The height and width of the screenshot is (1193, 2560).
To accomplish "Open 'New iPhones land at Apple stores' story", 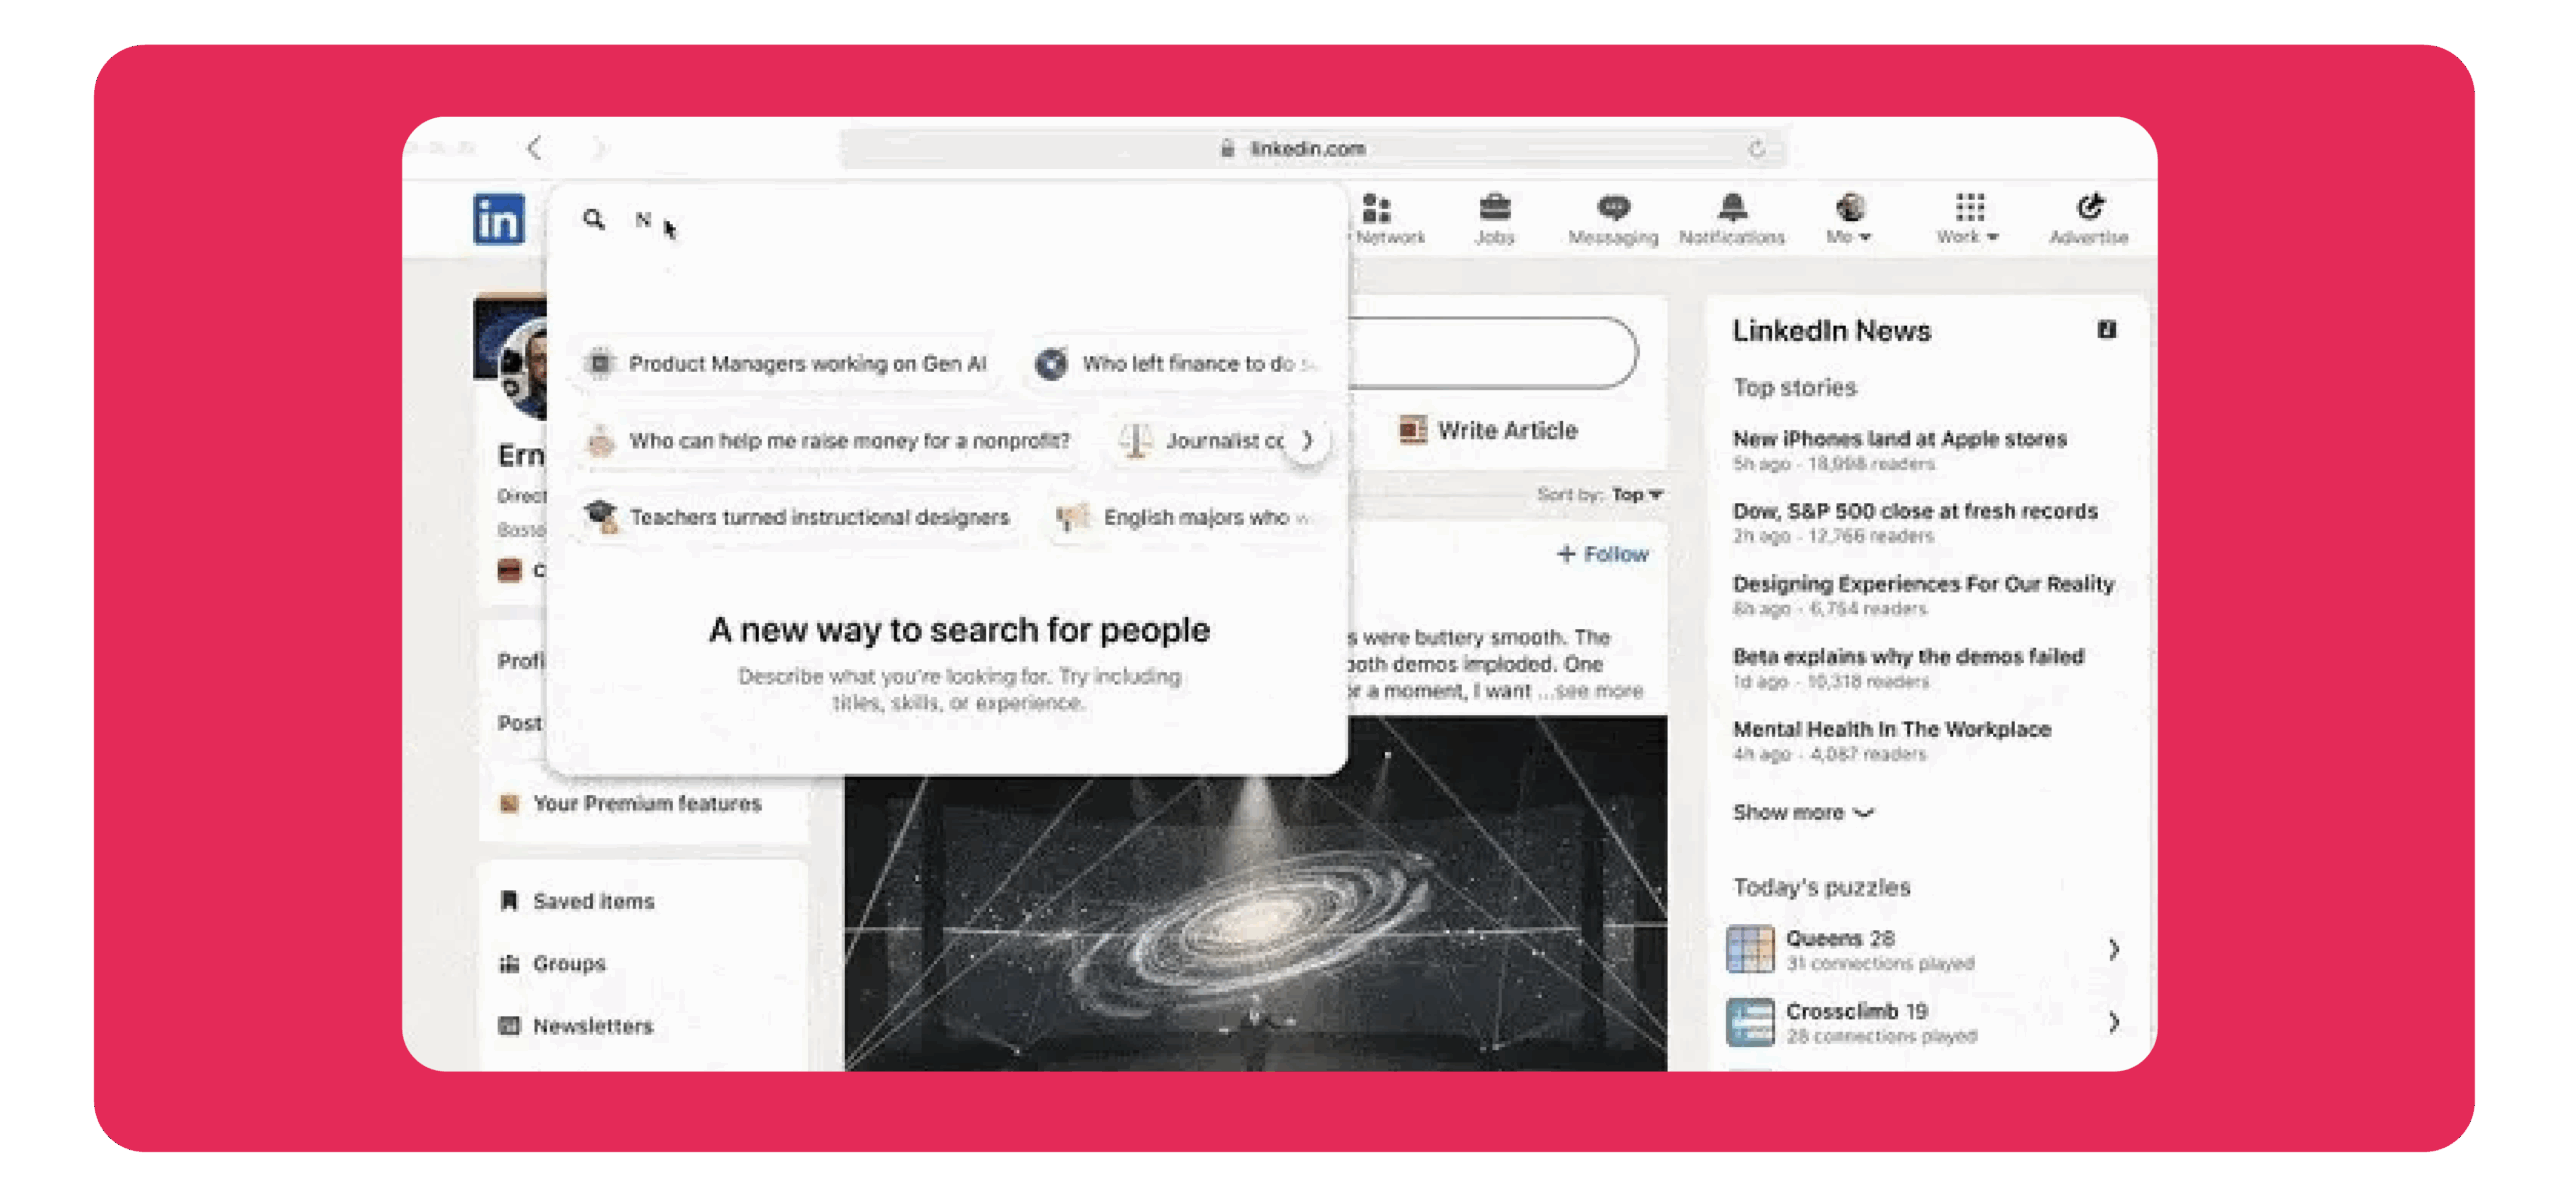I will click(1898, 439).
